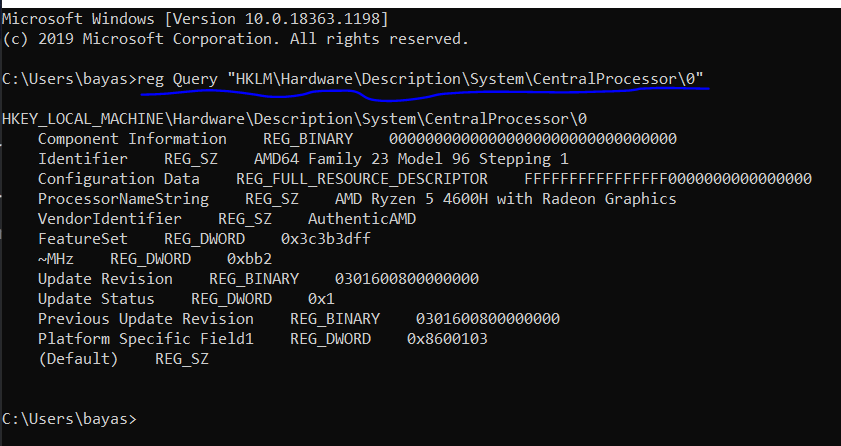
Task: Click the Update Status value 0x1
Action: [x=321, y=299]
